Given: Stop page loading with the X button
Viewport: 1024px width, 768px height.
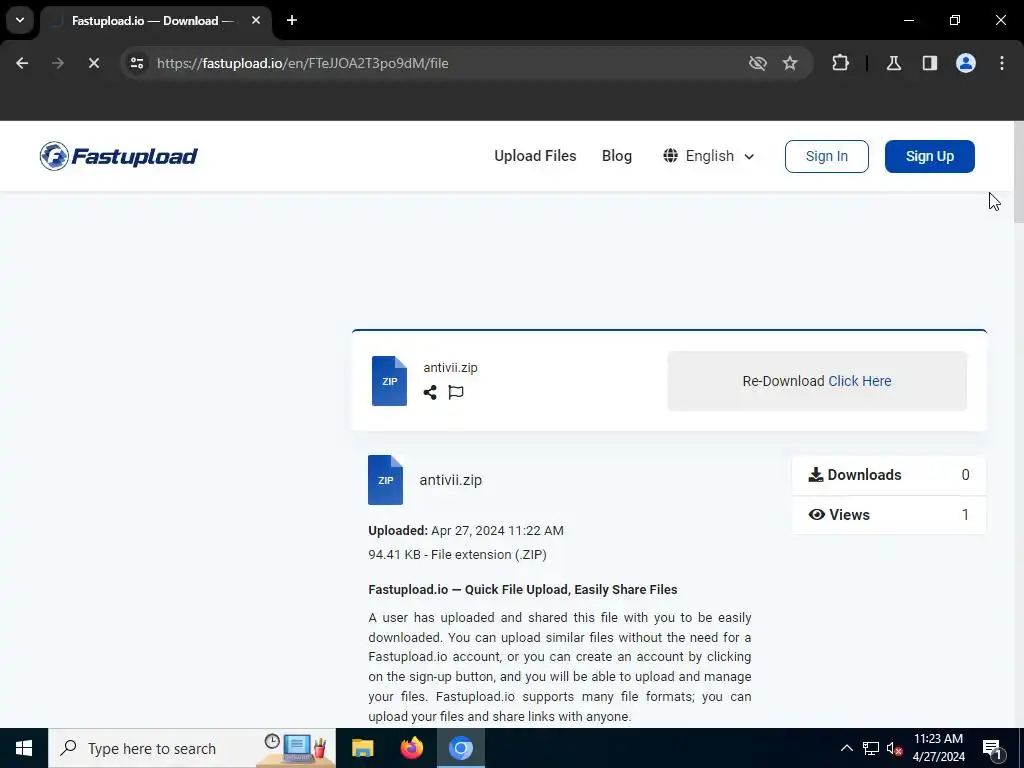Looking at the screenshot, I should 94,63.
